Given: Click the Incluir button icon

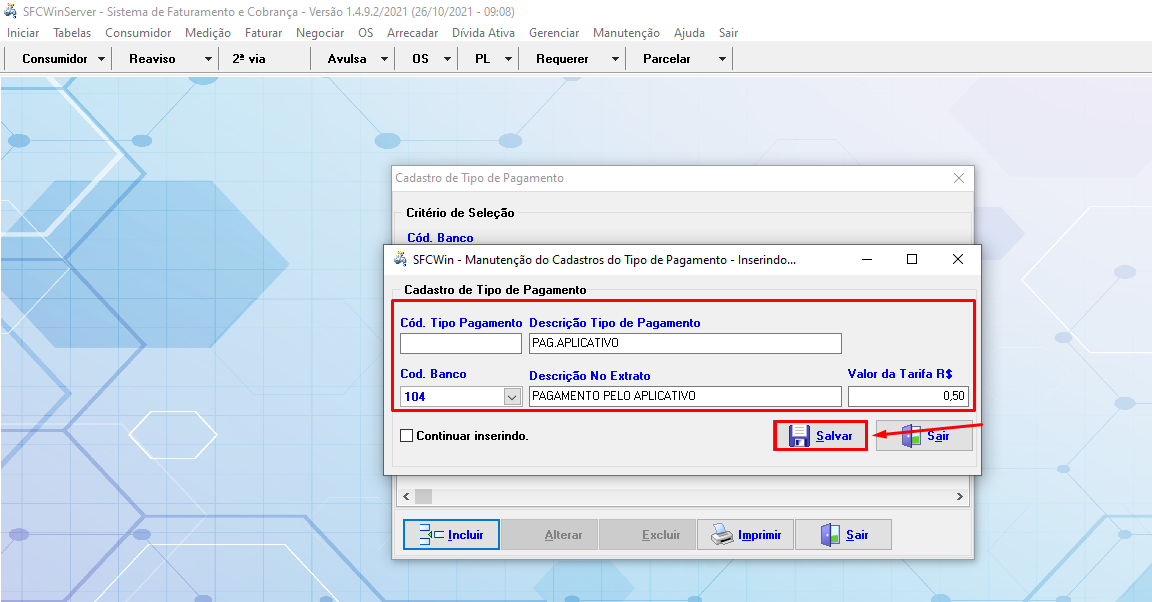Looking at the screenshot, I should [x=430, y=535].
